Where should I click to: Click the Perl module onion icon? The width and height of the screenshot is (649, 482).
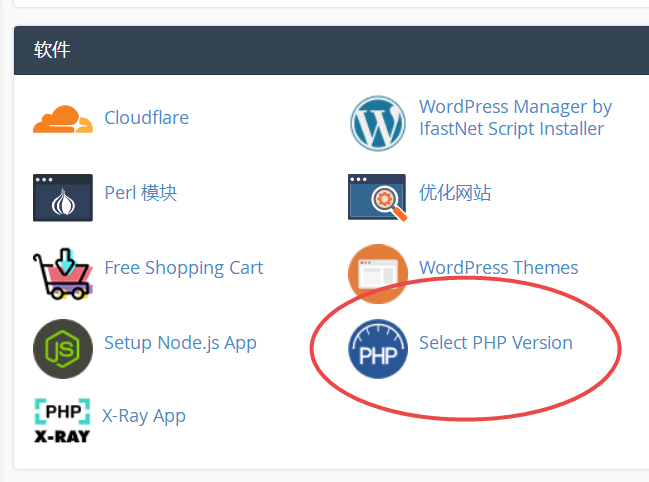coord(63,198)
